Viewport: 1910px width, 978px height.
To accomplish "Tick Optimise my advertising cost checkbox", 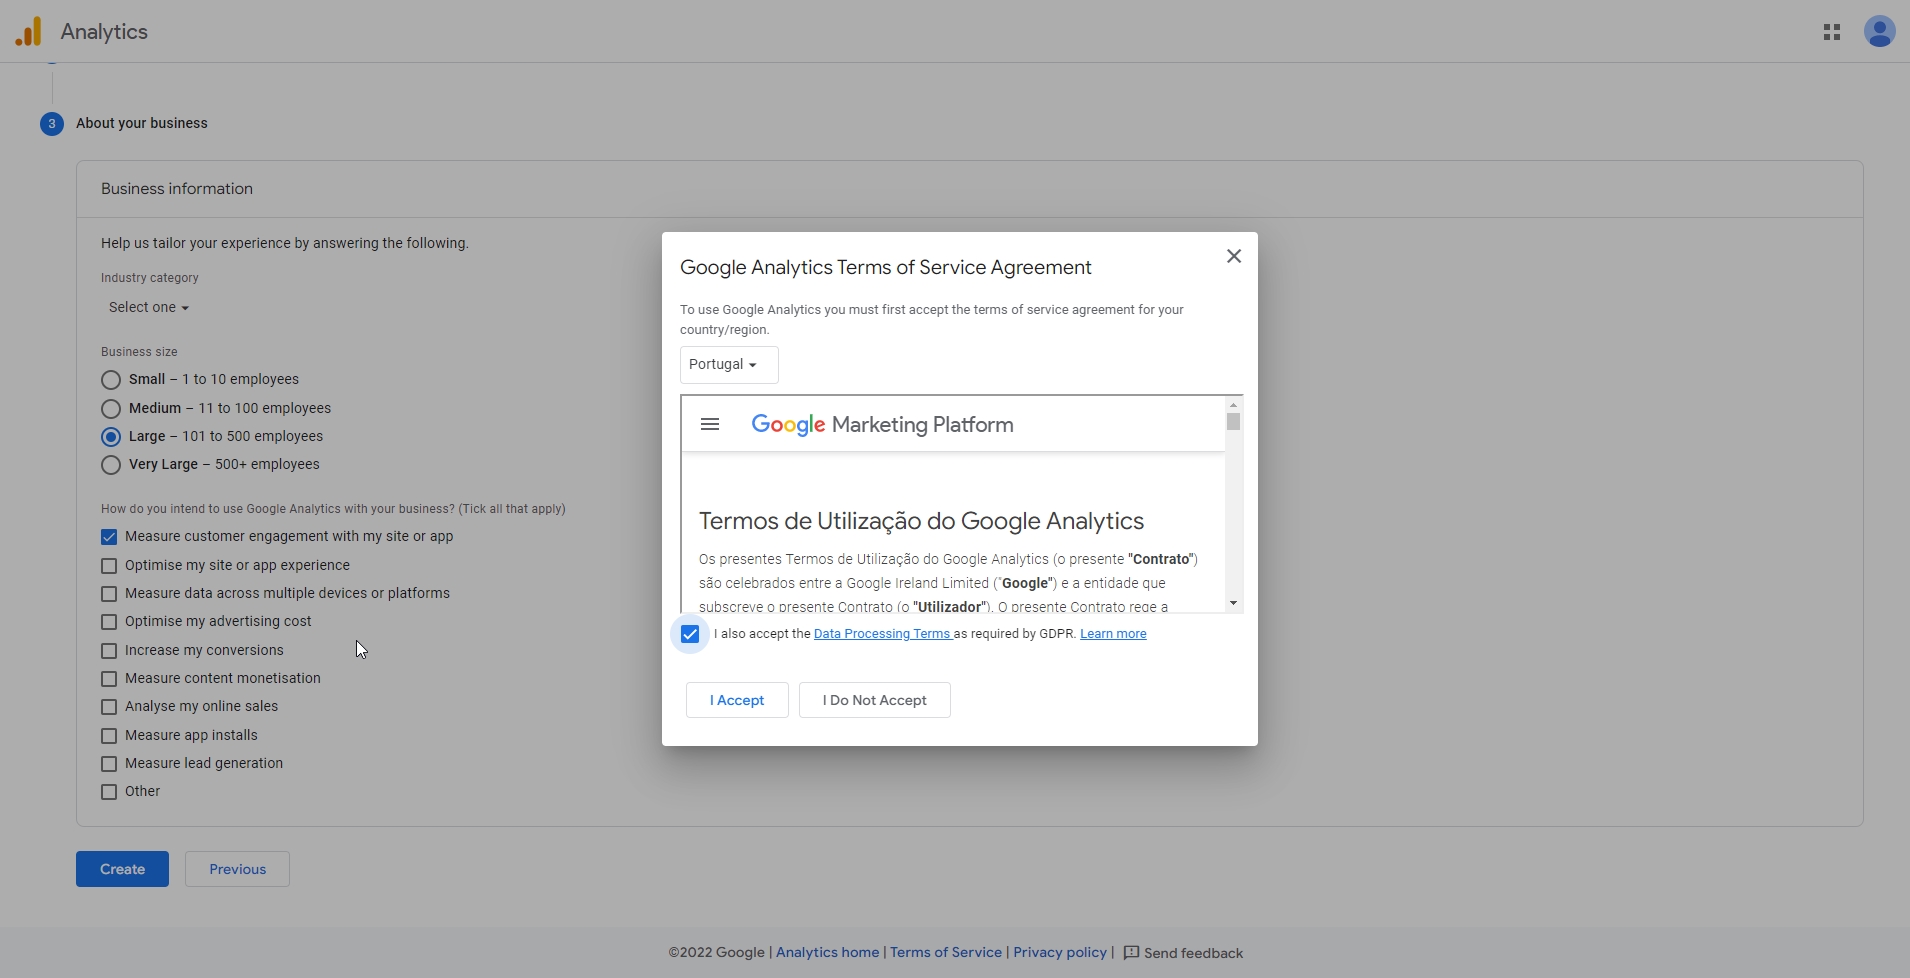I will pos(109,622).
